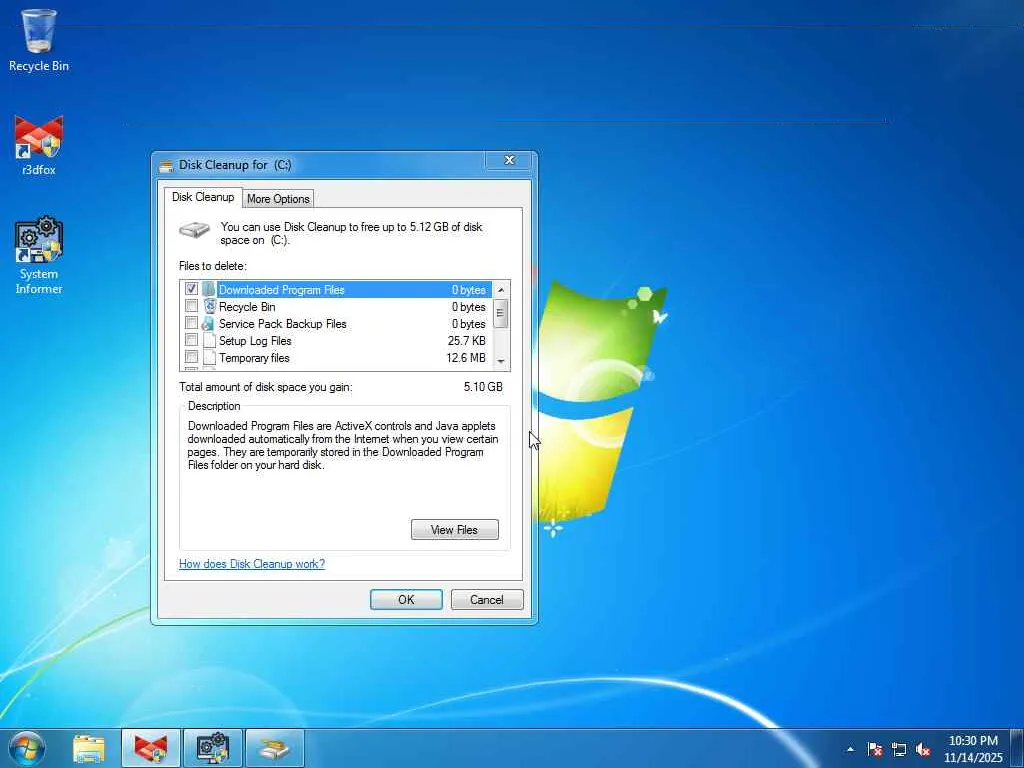Click the Show Desktop strip at the taskbar's end

(1017, 748)
